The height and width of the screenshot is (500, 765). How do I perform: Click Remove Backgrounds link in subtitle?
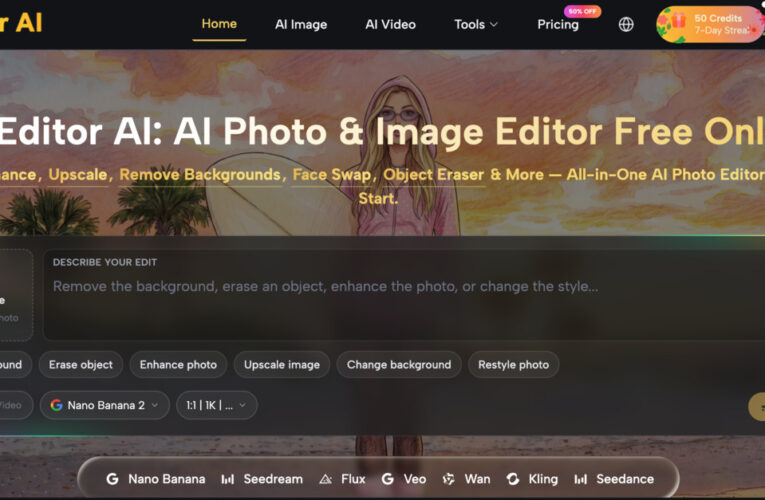[x=200, y=175]
